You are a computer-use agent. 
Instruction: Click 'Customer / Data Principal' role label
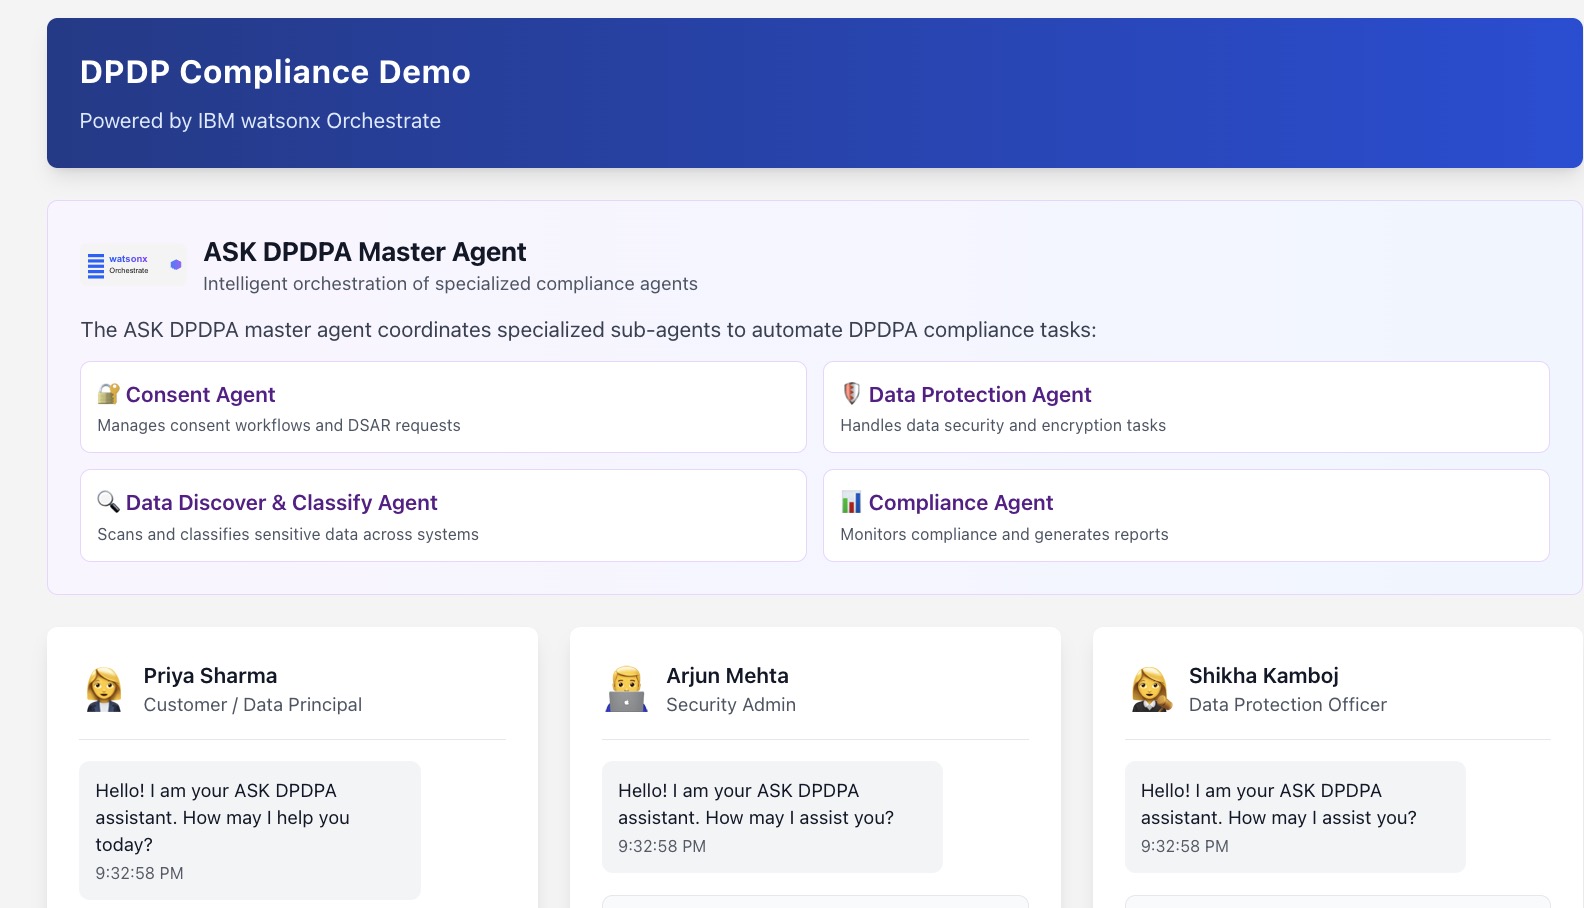tap(253, 705)
